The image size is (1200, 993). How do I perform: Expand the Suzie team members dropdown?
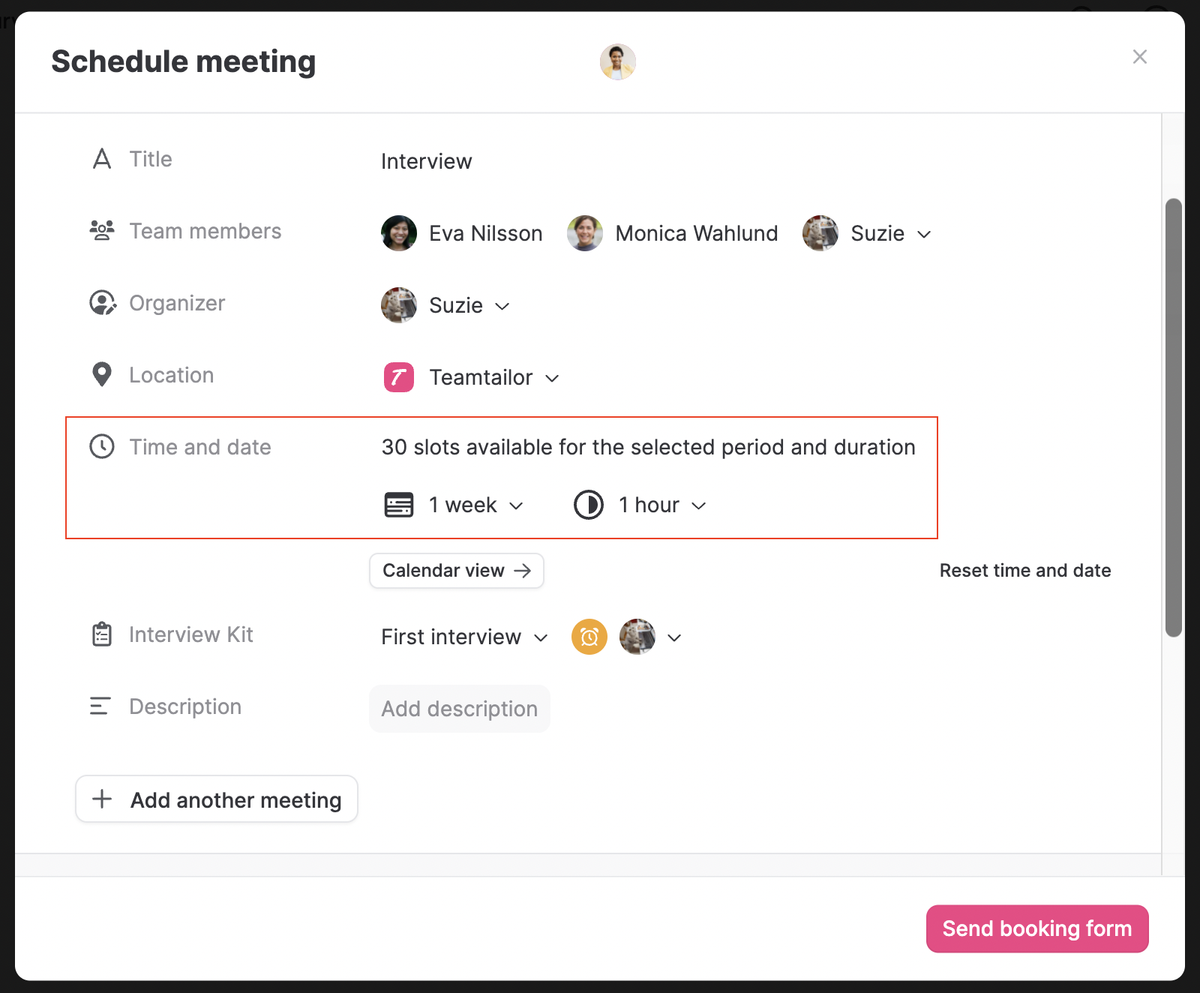(x=924, y=234)
